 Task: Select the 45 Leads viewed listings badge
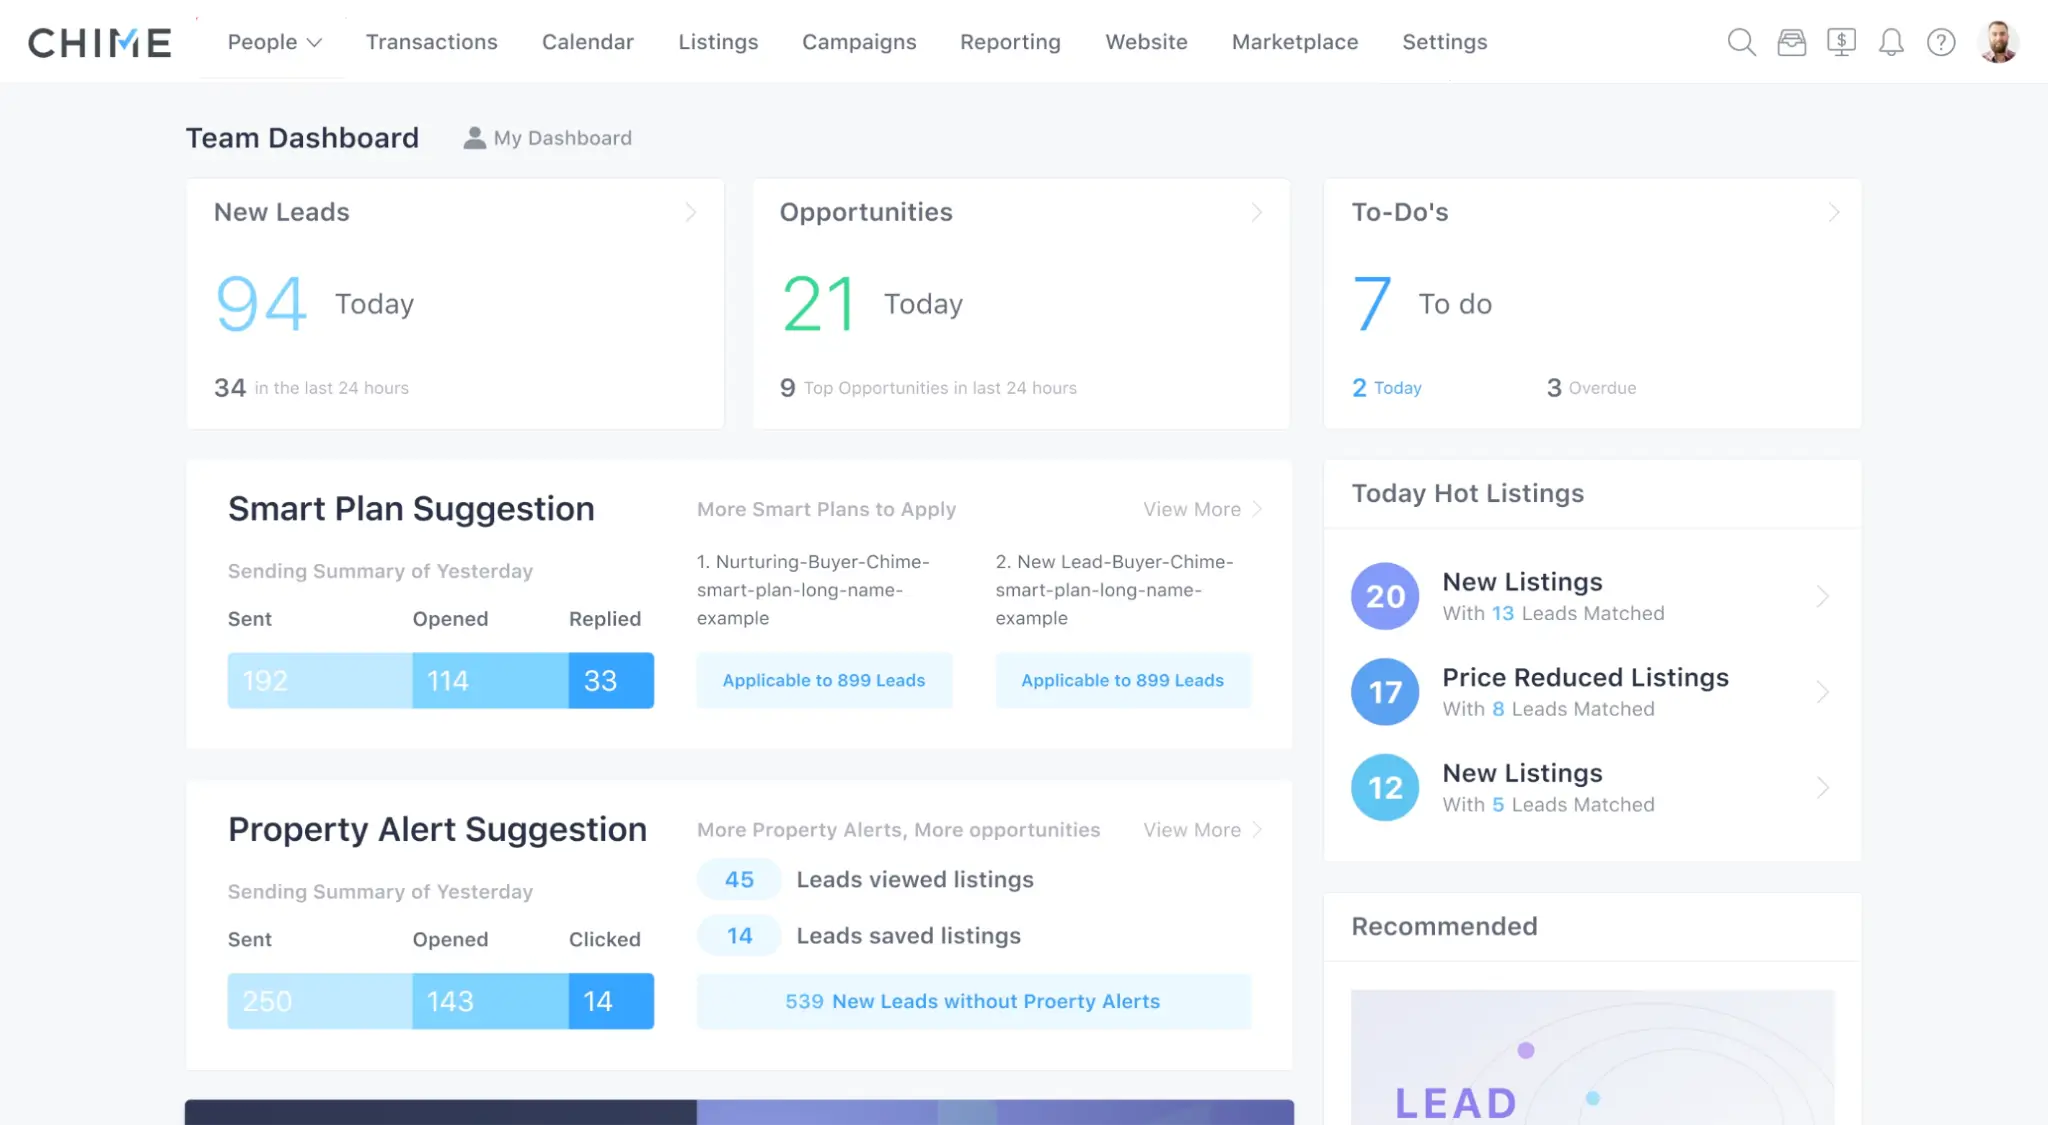738,879
